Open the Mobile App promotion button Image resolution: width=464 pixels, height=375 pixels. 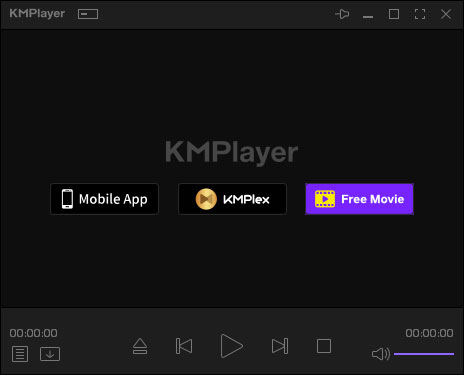pos(105,199)
